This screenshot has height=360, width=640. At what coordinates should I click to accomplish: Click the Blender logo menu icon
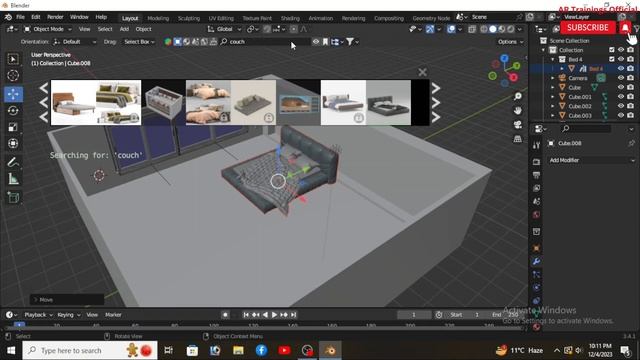(8, 17)
